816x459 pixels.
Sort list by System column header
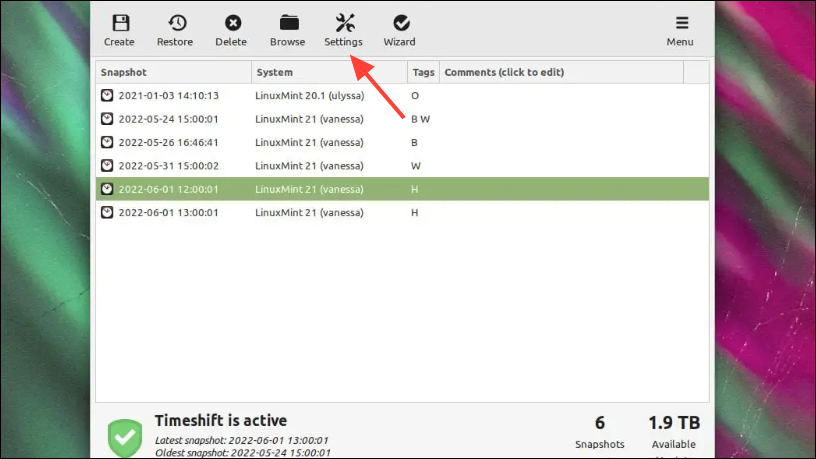coord(329,72)
